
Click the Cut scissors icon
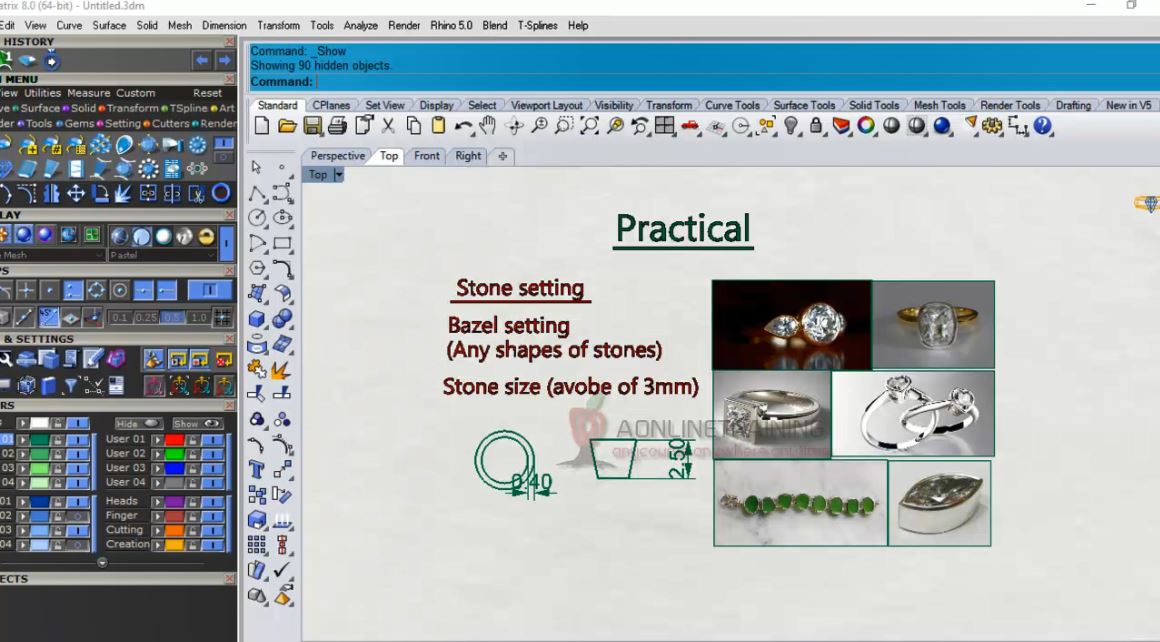(388, 126)
